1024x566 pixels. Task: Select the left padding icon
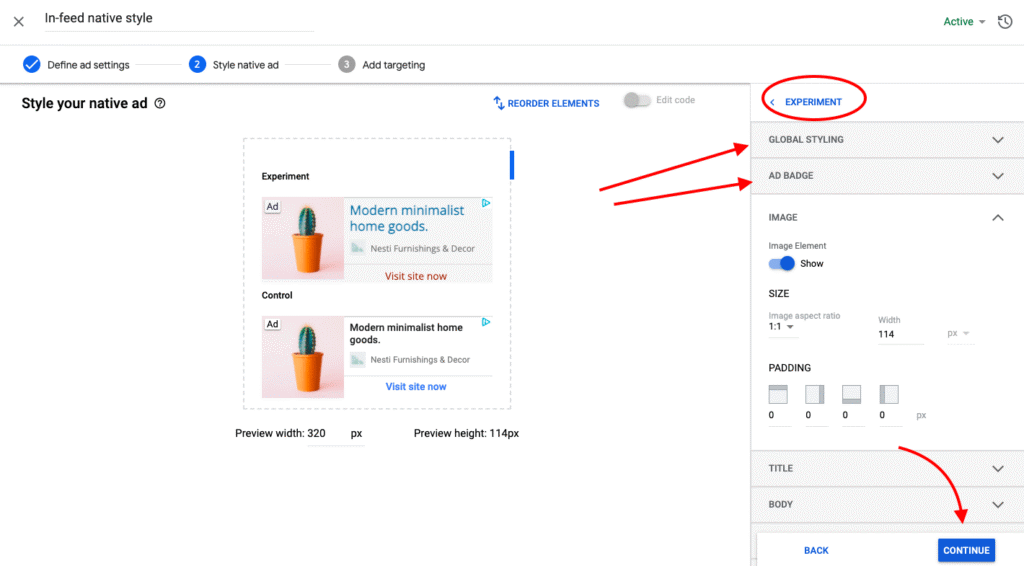[x=889, y=394]
